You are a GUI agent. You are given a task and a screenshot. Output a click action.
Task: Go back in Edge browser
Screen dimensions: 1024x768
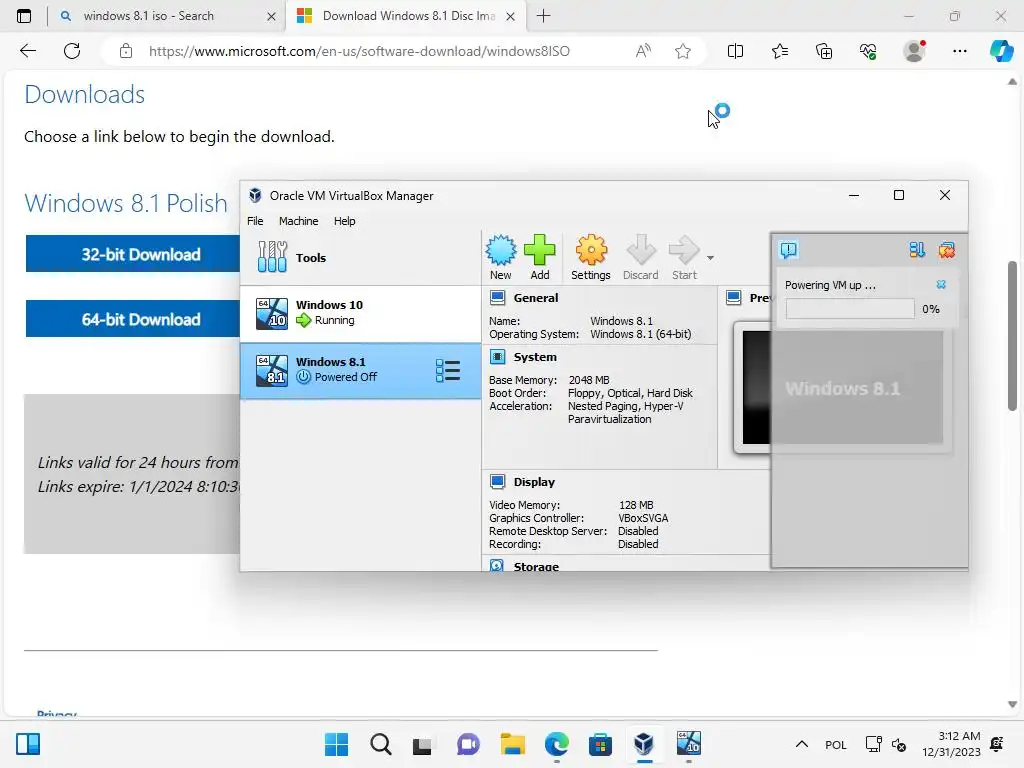pos(28,51)
